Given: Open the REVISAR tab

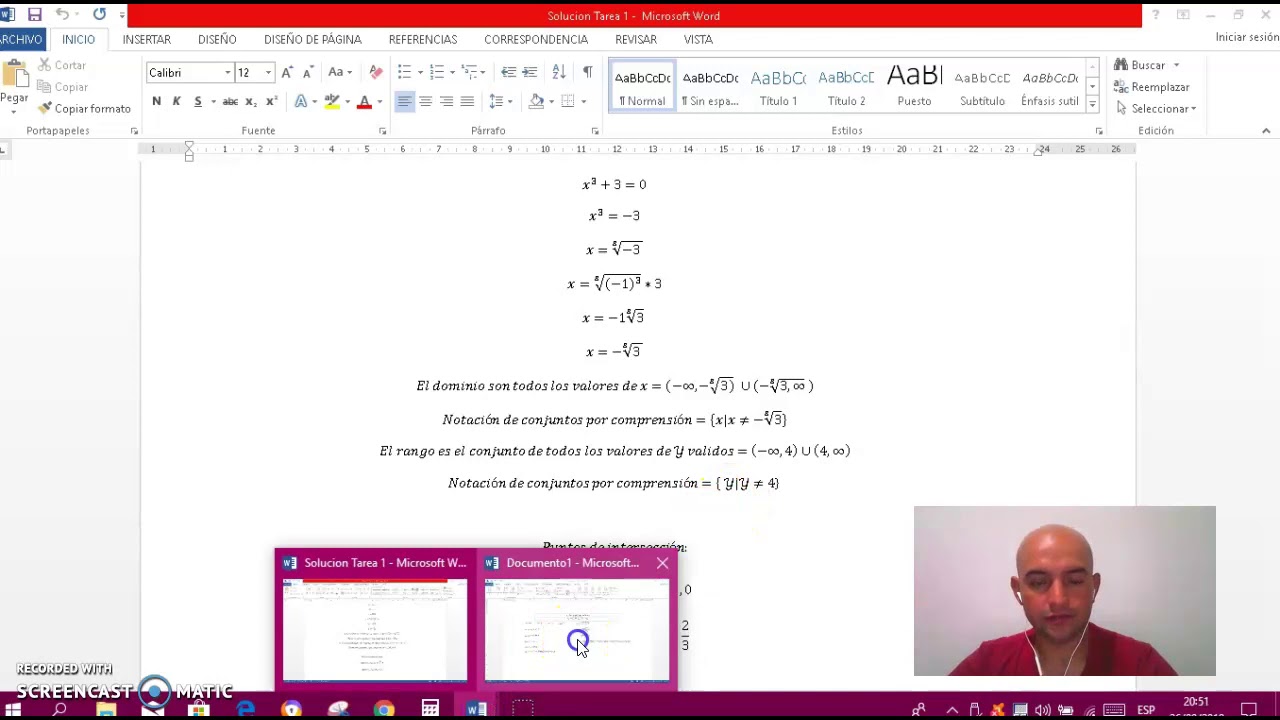Looking at the screenshot, I should tap(636, 39).
